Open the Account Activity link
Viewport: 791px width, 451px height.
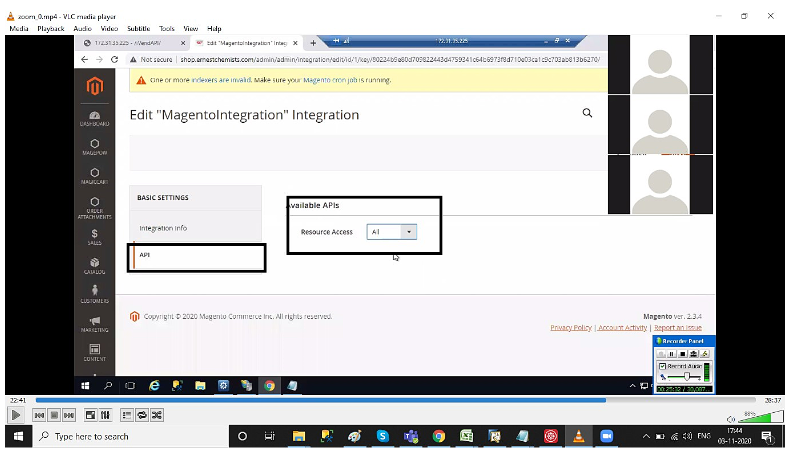click(623, 328)
